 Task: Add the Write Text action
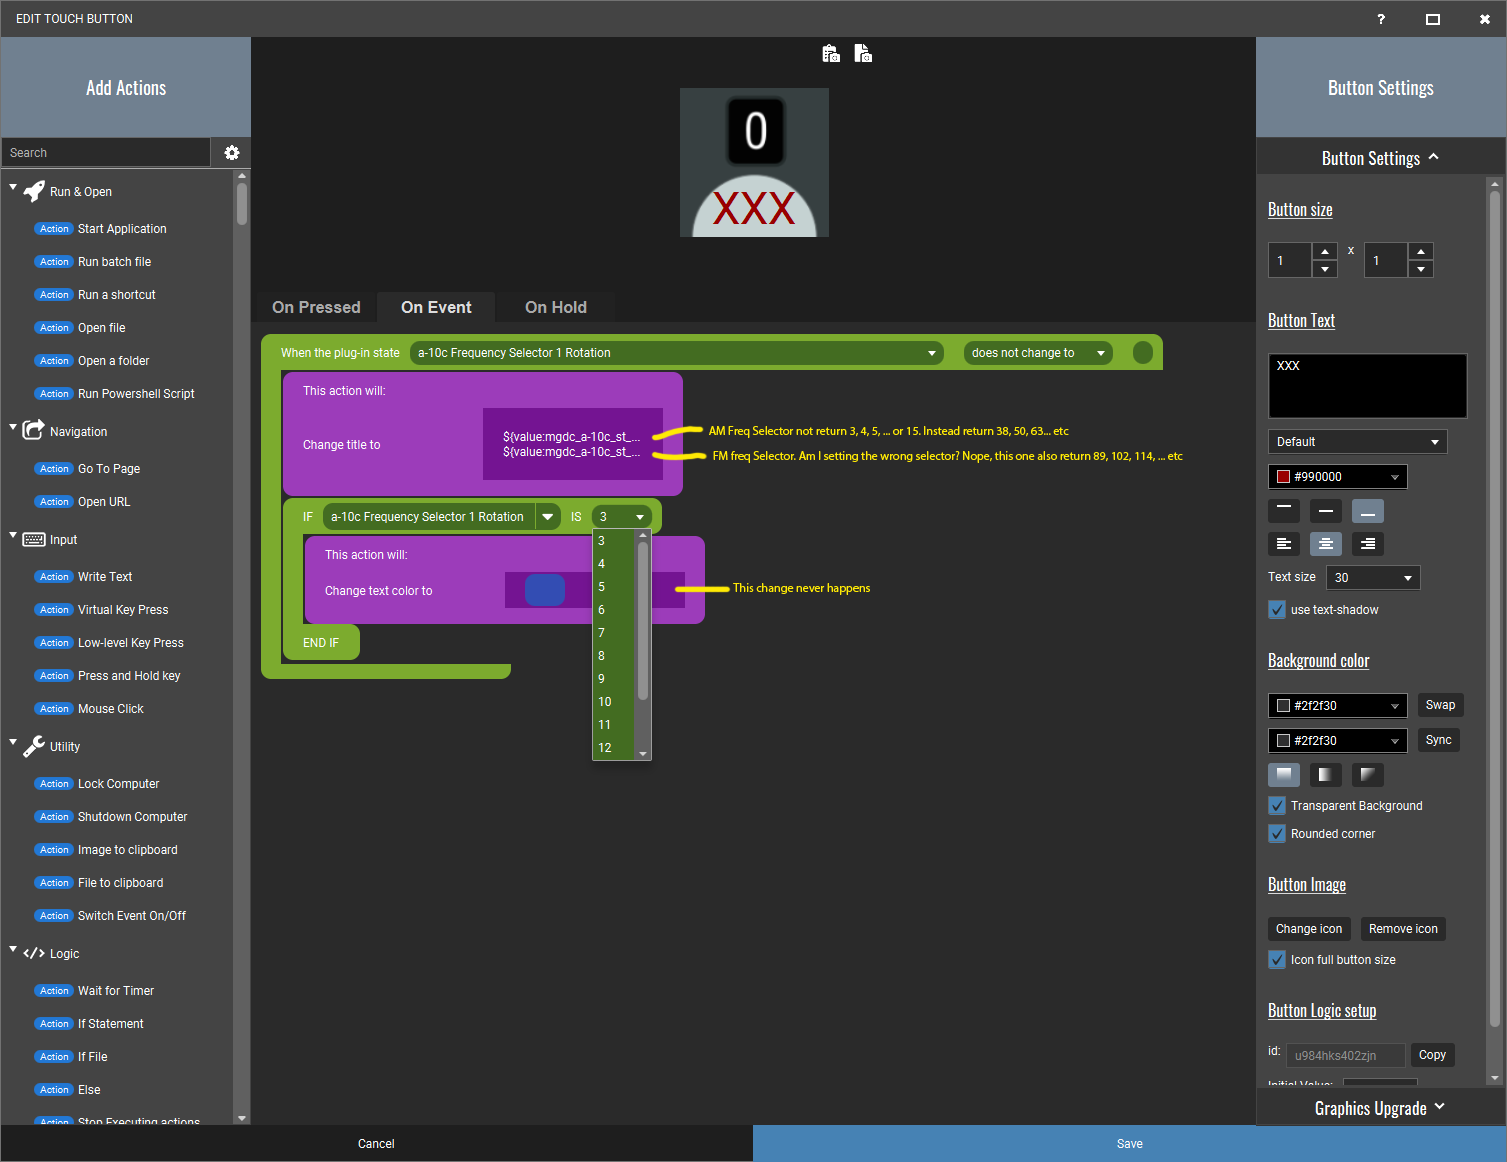coord(105,577)
